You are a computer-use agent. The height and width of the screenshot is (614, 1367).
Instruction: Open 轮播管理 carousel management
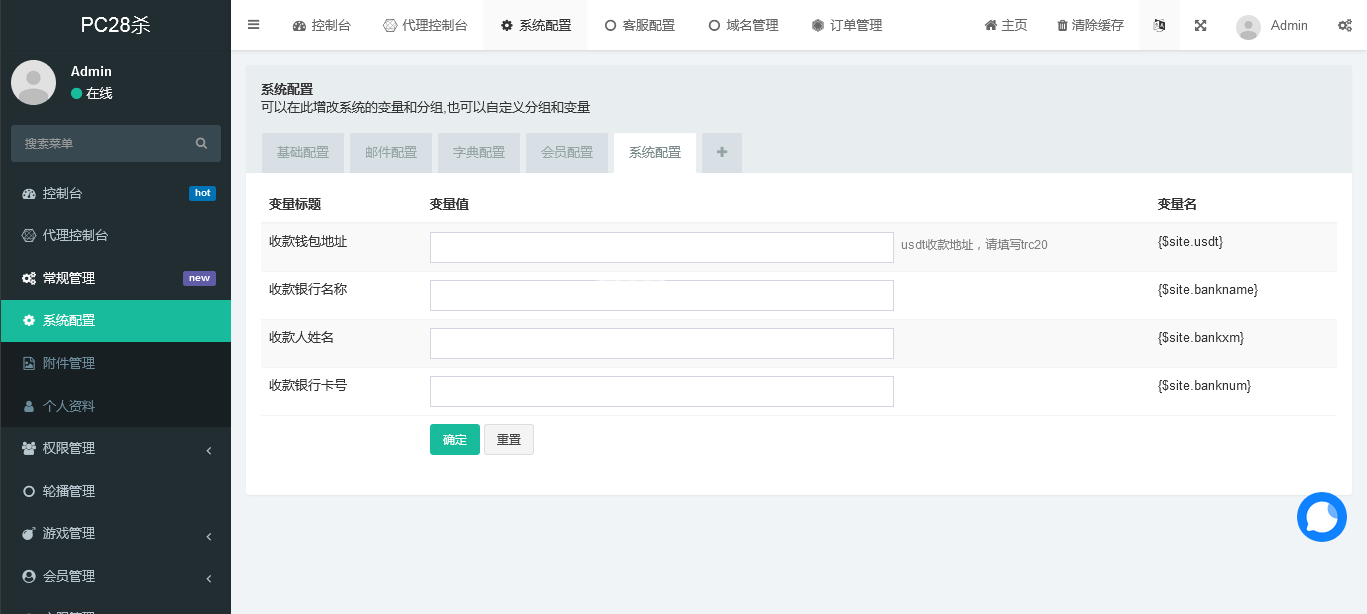point(68,491)
